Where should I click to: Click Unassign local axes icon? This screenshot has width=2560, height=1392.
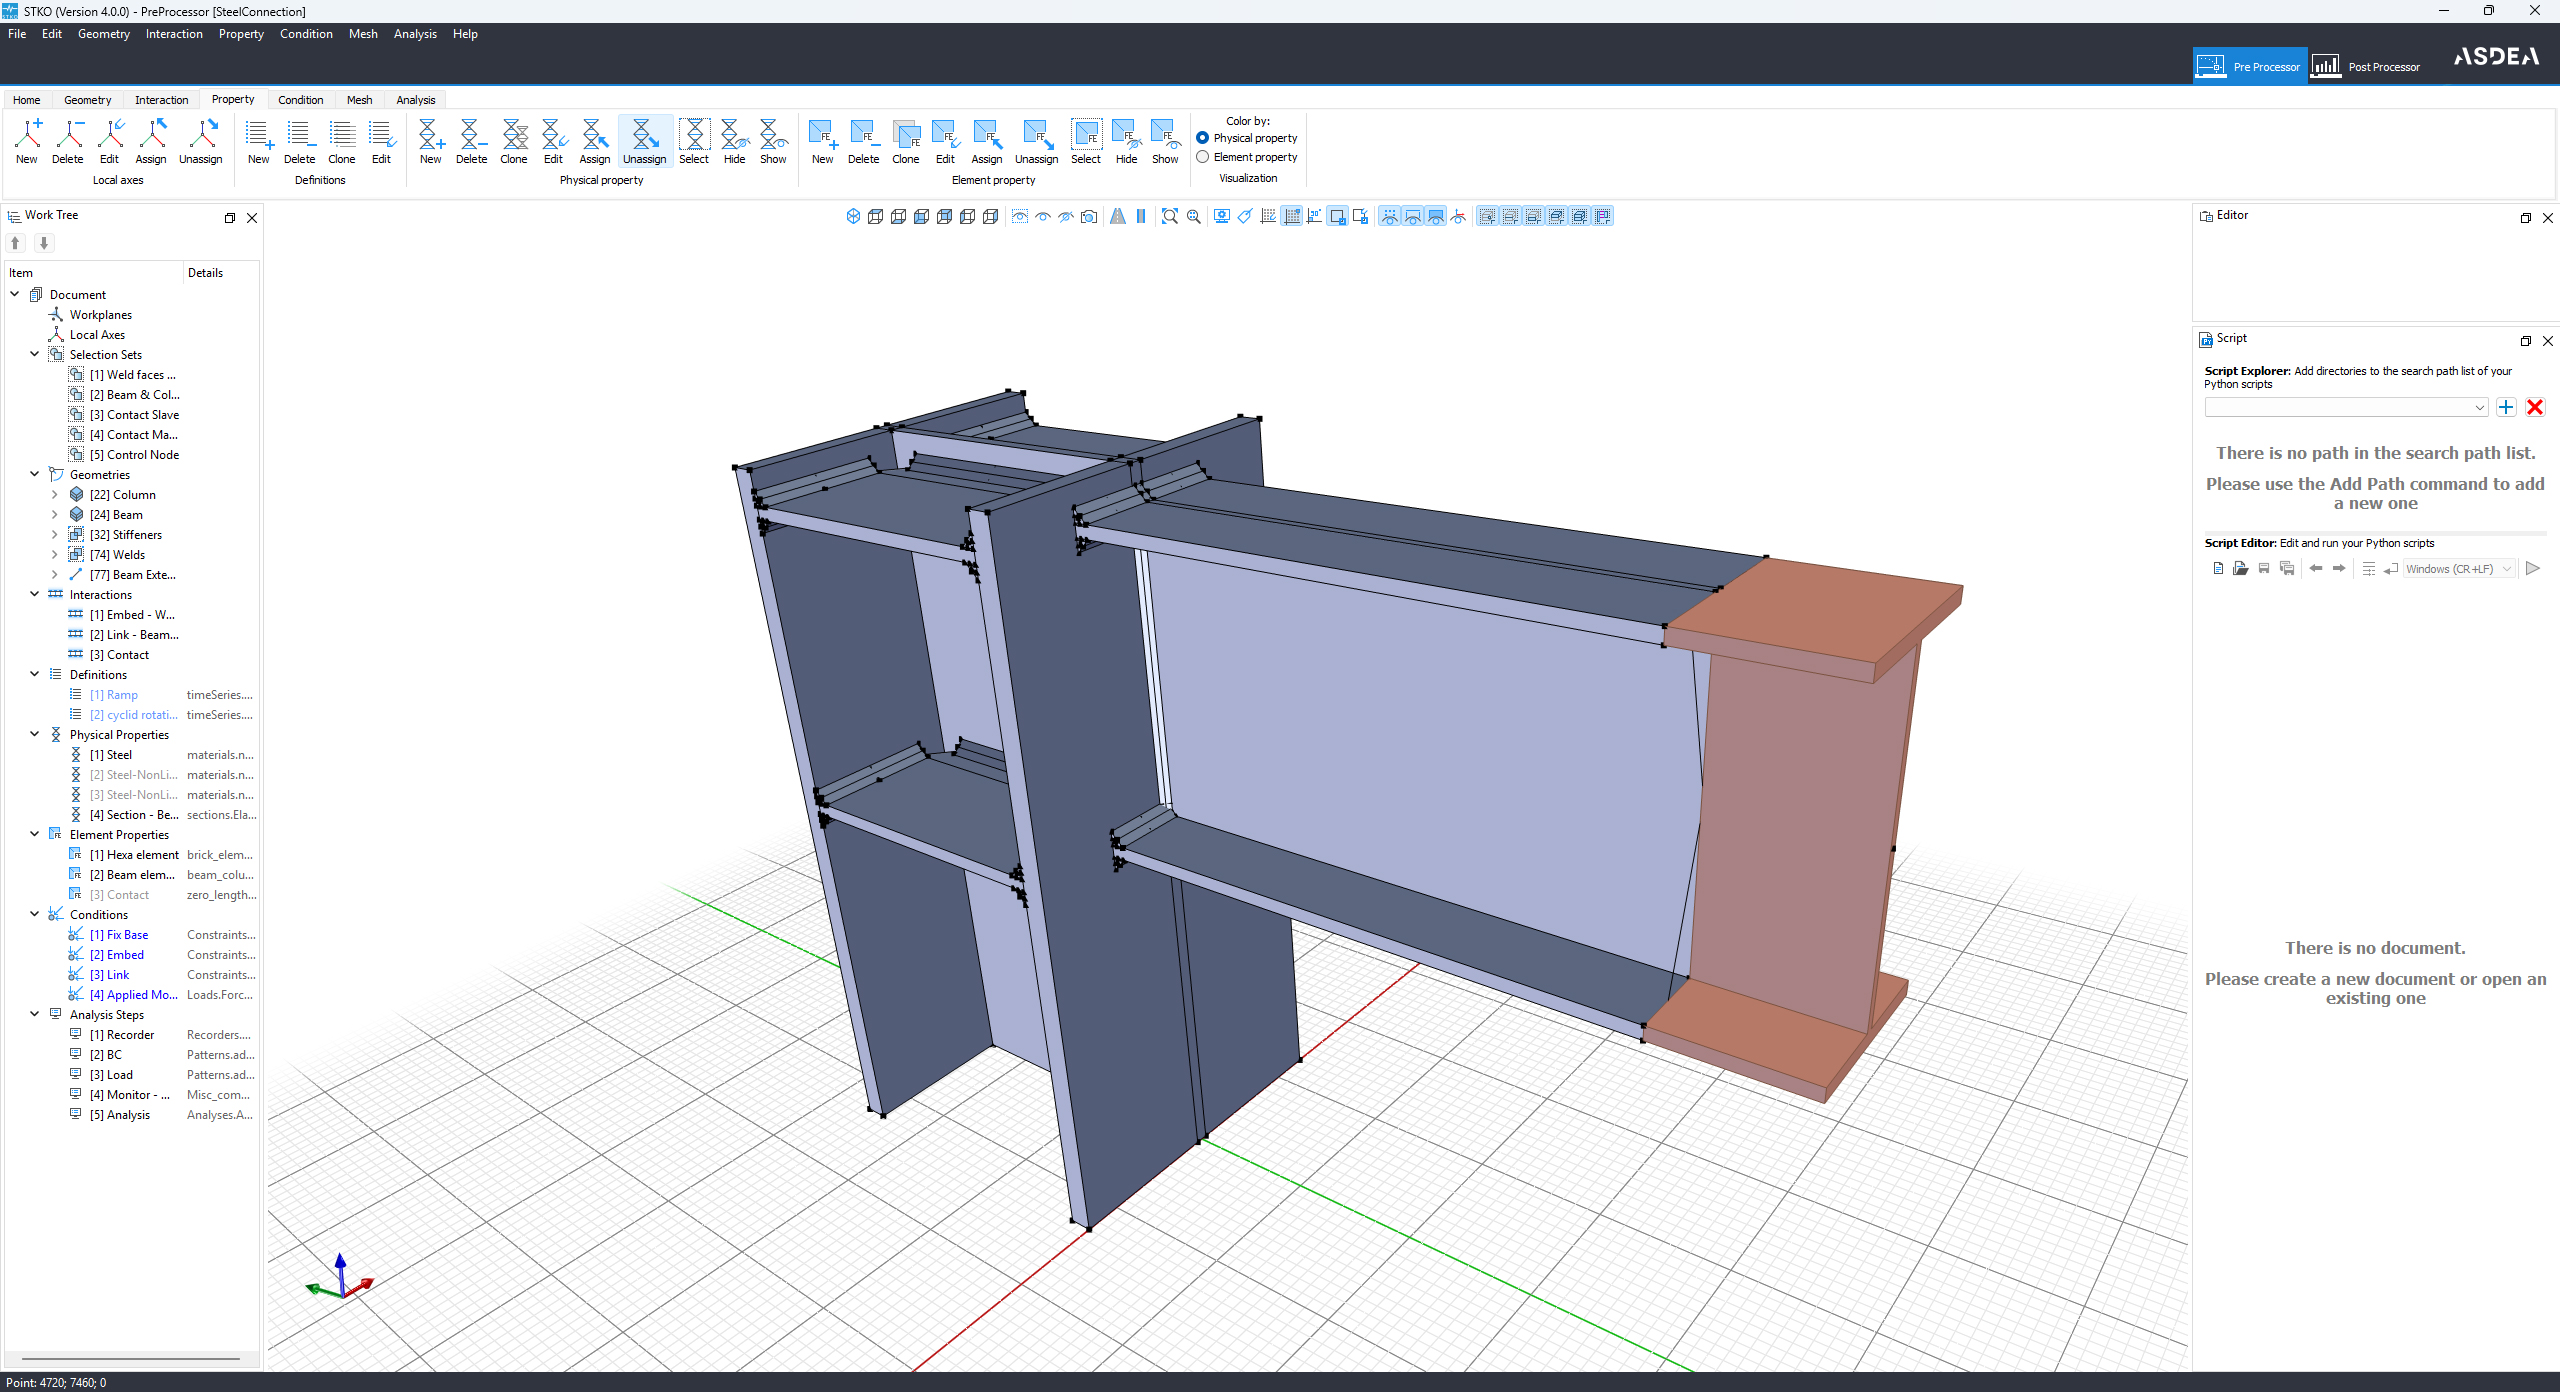pyautogui.click(x=201, y=142)
